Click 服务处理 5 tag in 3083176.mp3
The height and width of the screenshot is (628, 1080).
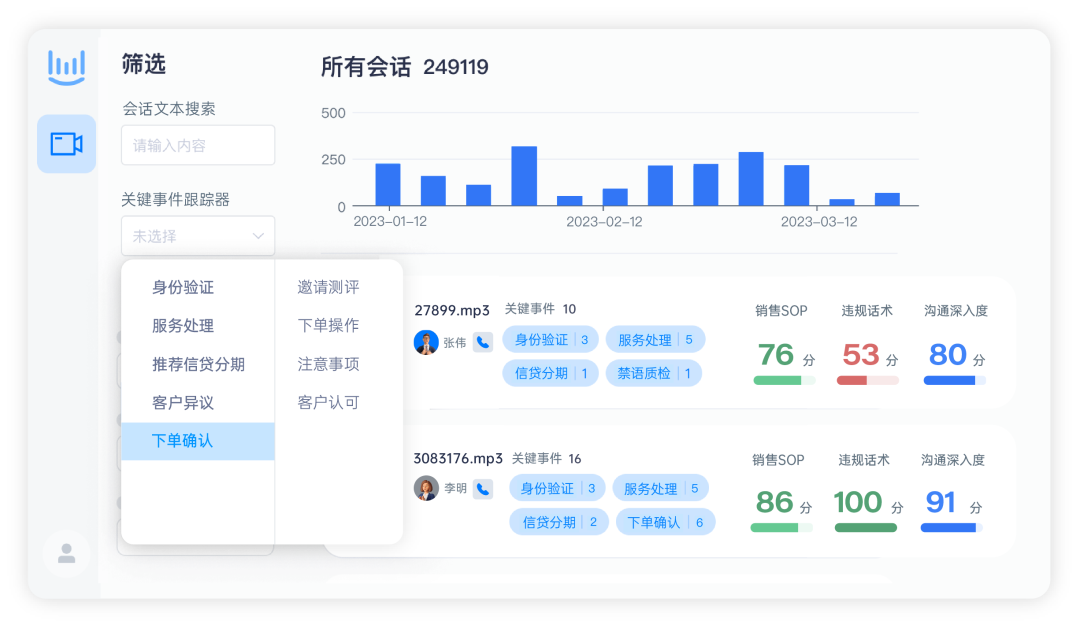(661, 488)
